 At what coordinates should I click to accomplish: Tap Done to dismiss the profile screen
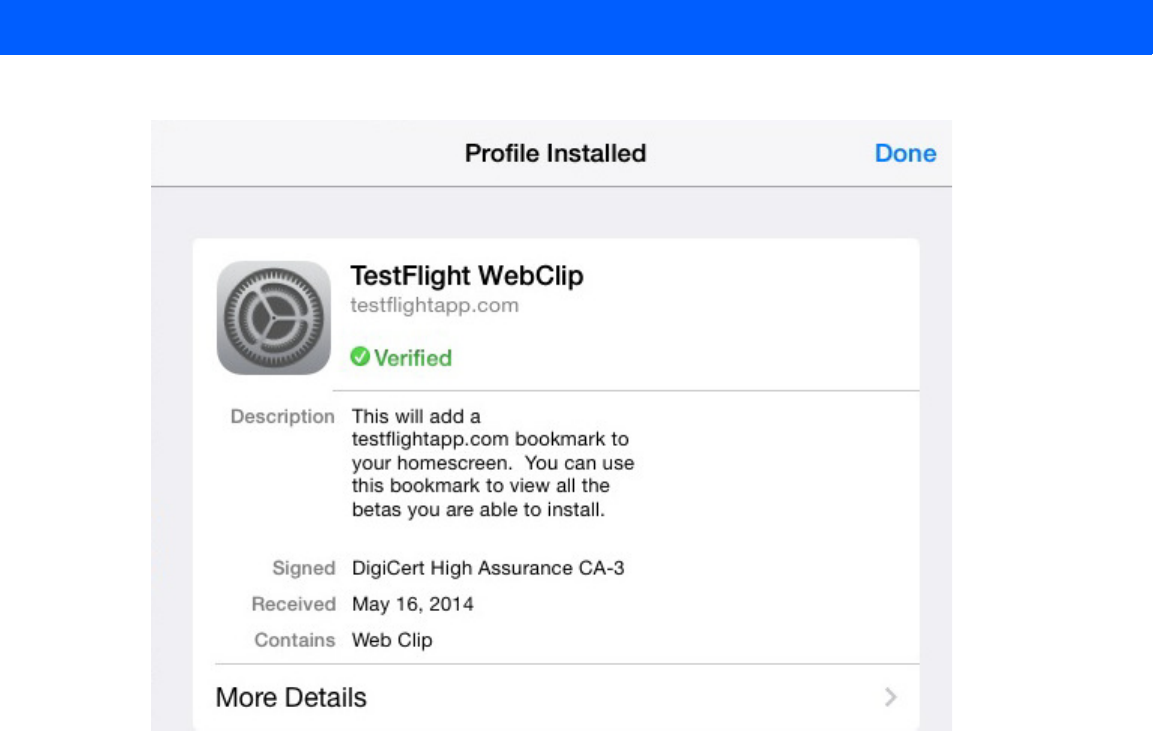(905, 153)
